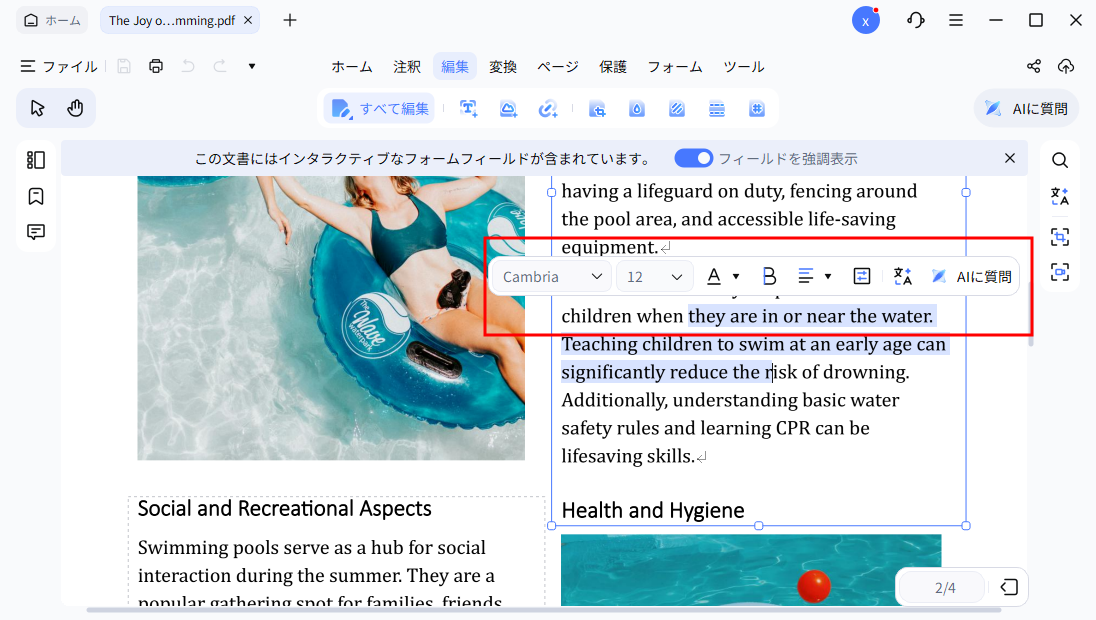The image size is (1096, 620).
Task: Open the Cambria font family dropdown
Action: [553, 276]
